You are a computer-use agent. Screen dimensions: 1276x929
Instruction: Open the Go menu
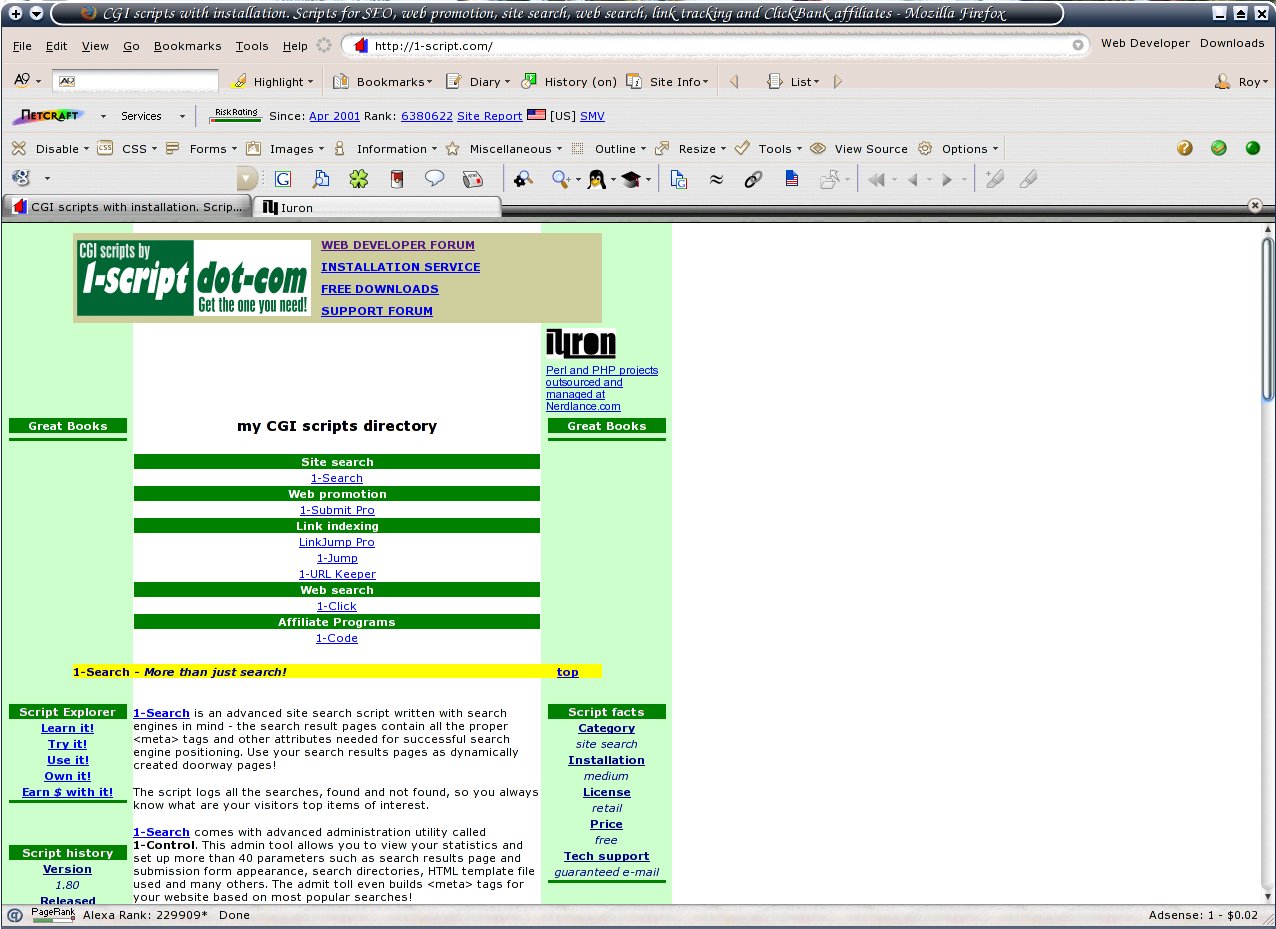131,46
